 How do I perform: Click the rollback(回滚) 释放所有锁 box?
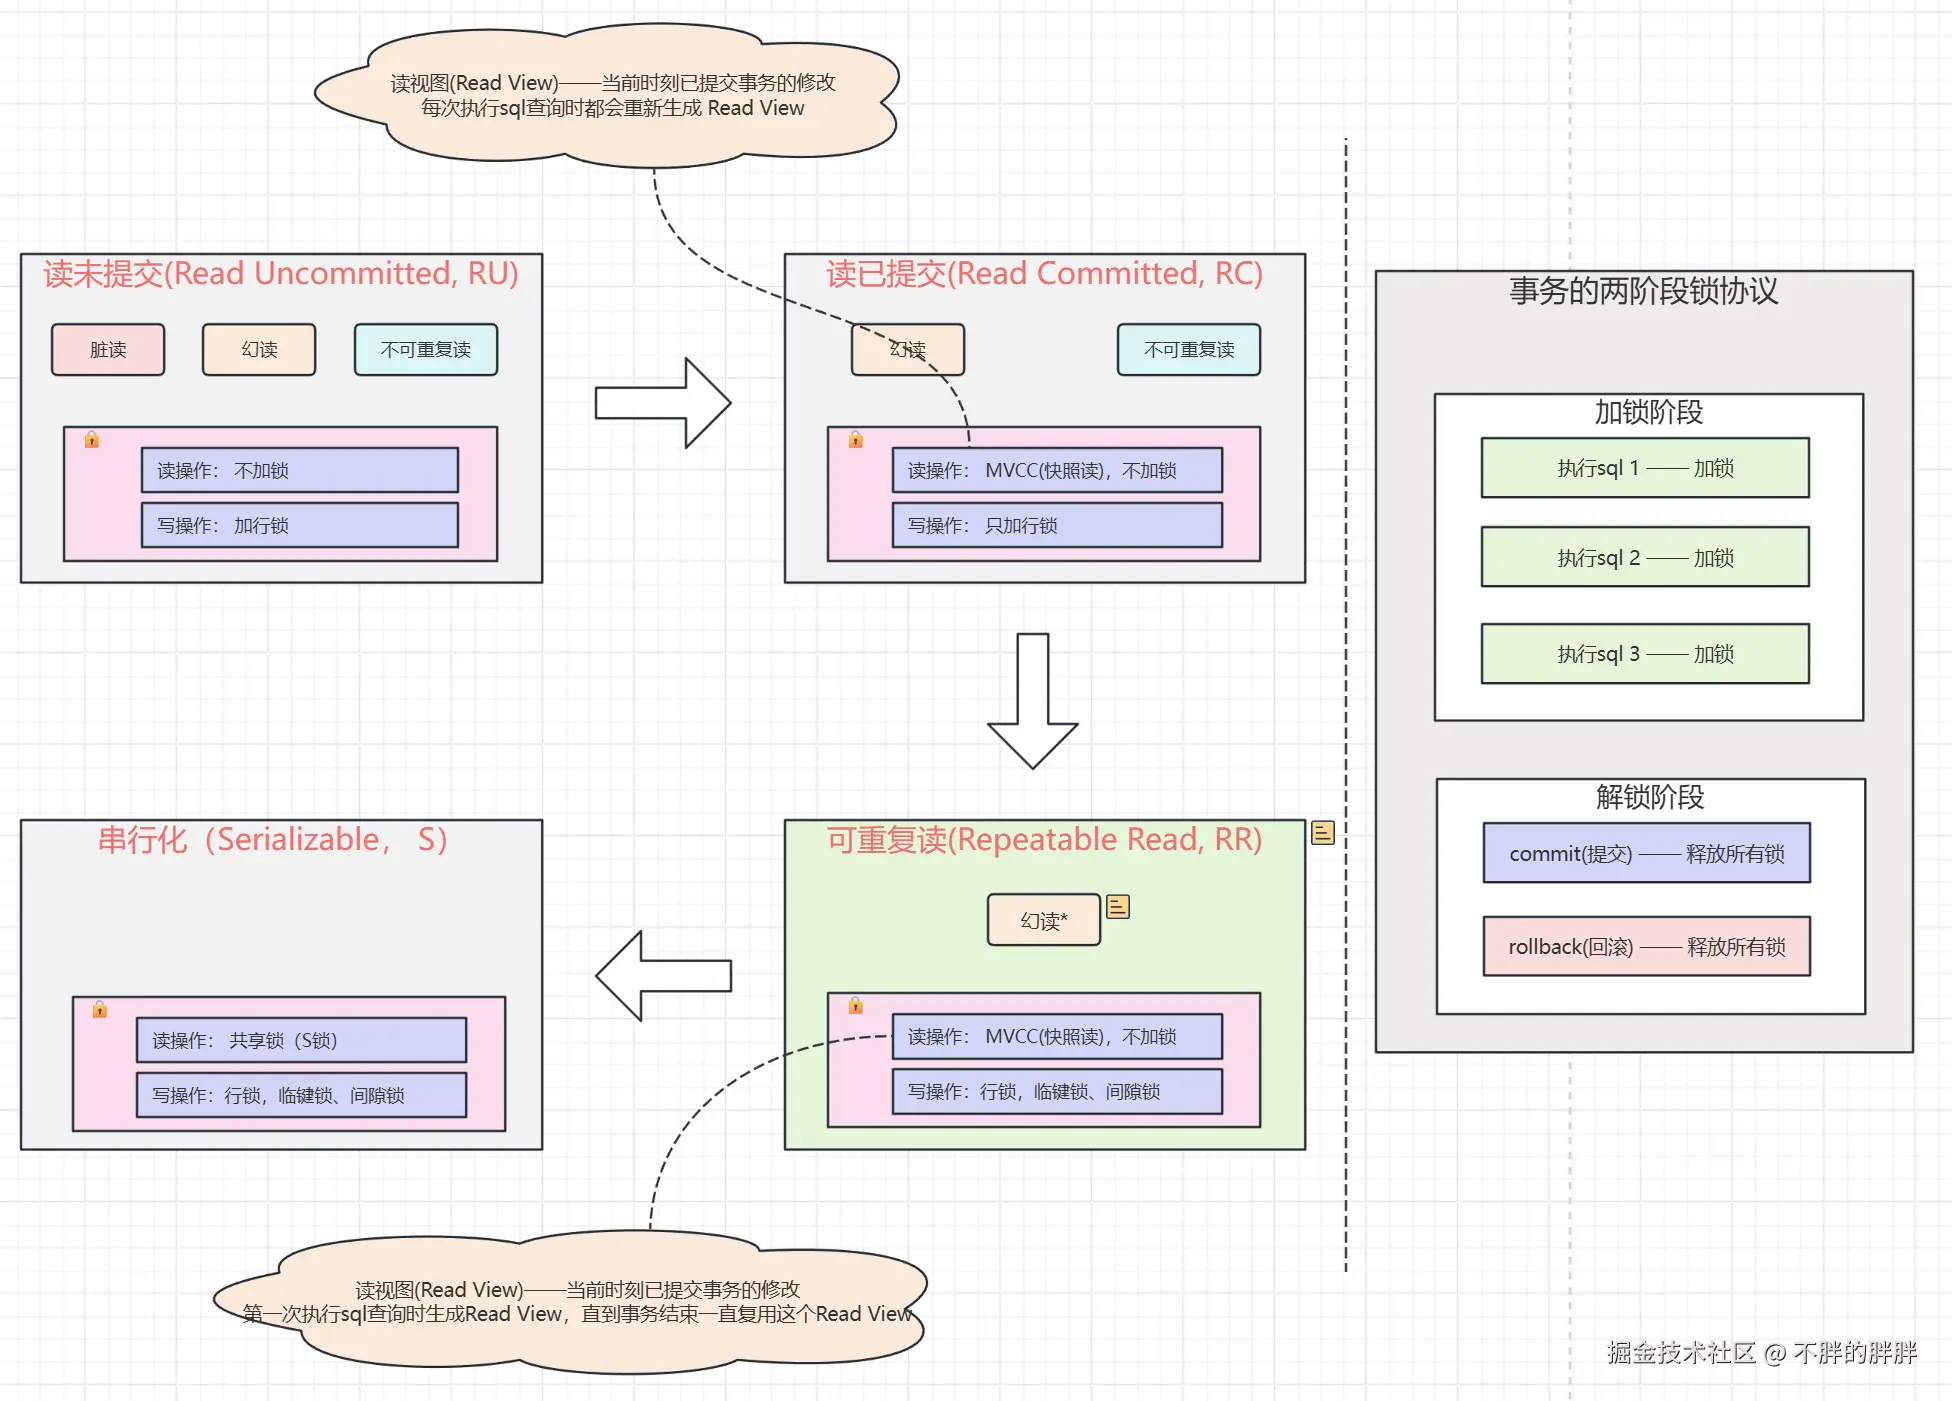pos(1646,946)
